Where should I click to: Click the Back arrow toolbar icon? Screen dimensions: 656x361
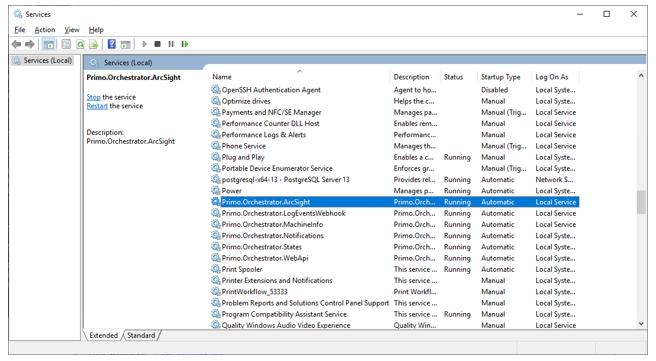(16, 44)
